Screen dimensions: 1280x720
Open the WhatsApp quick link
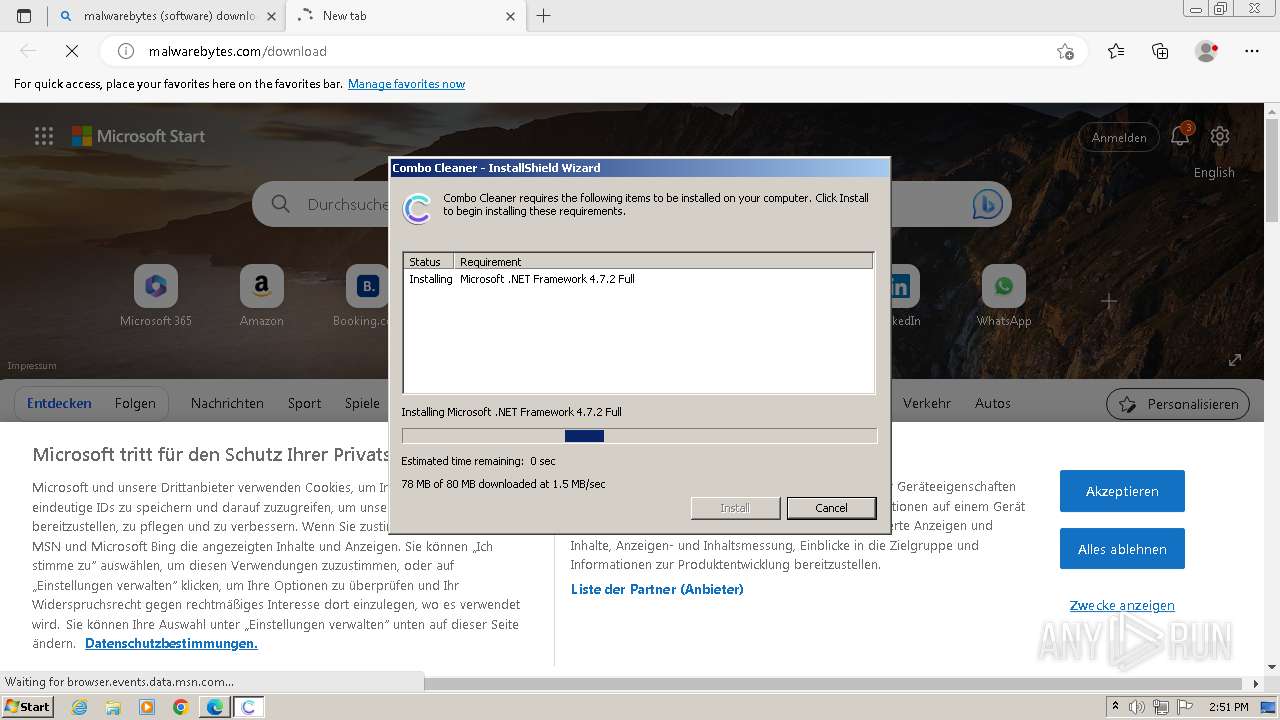1004,296
